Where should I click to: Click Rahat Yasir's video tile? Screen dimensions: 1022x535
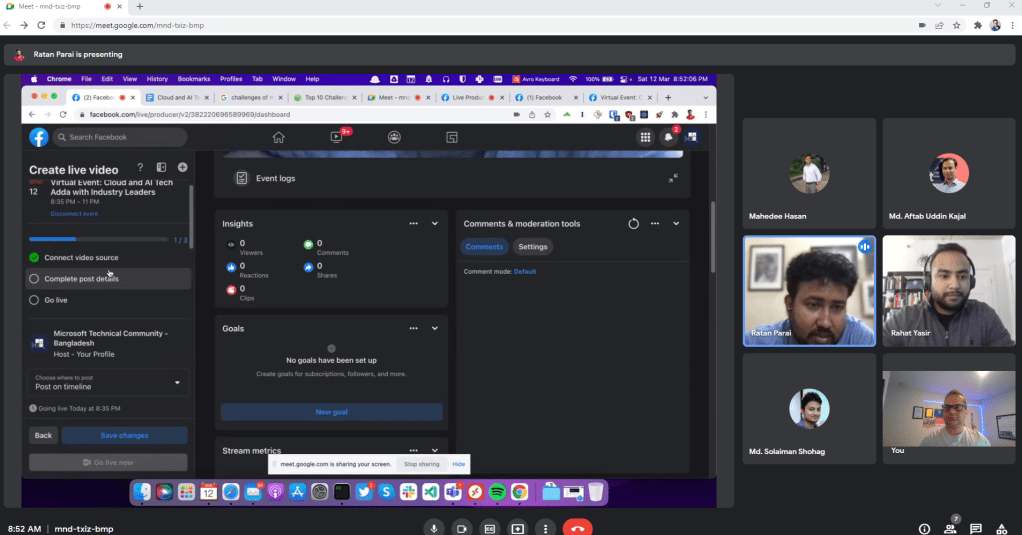click(x=948, y=291)
